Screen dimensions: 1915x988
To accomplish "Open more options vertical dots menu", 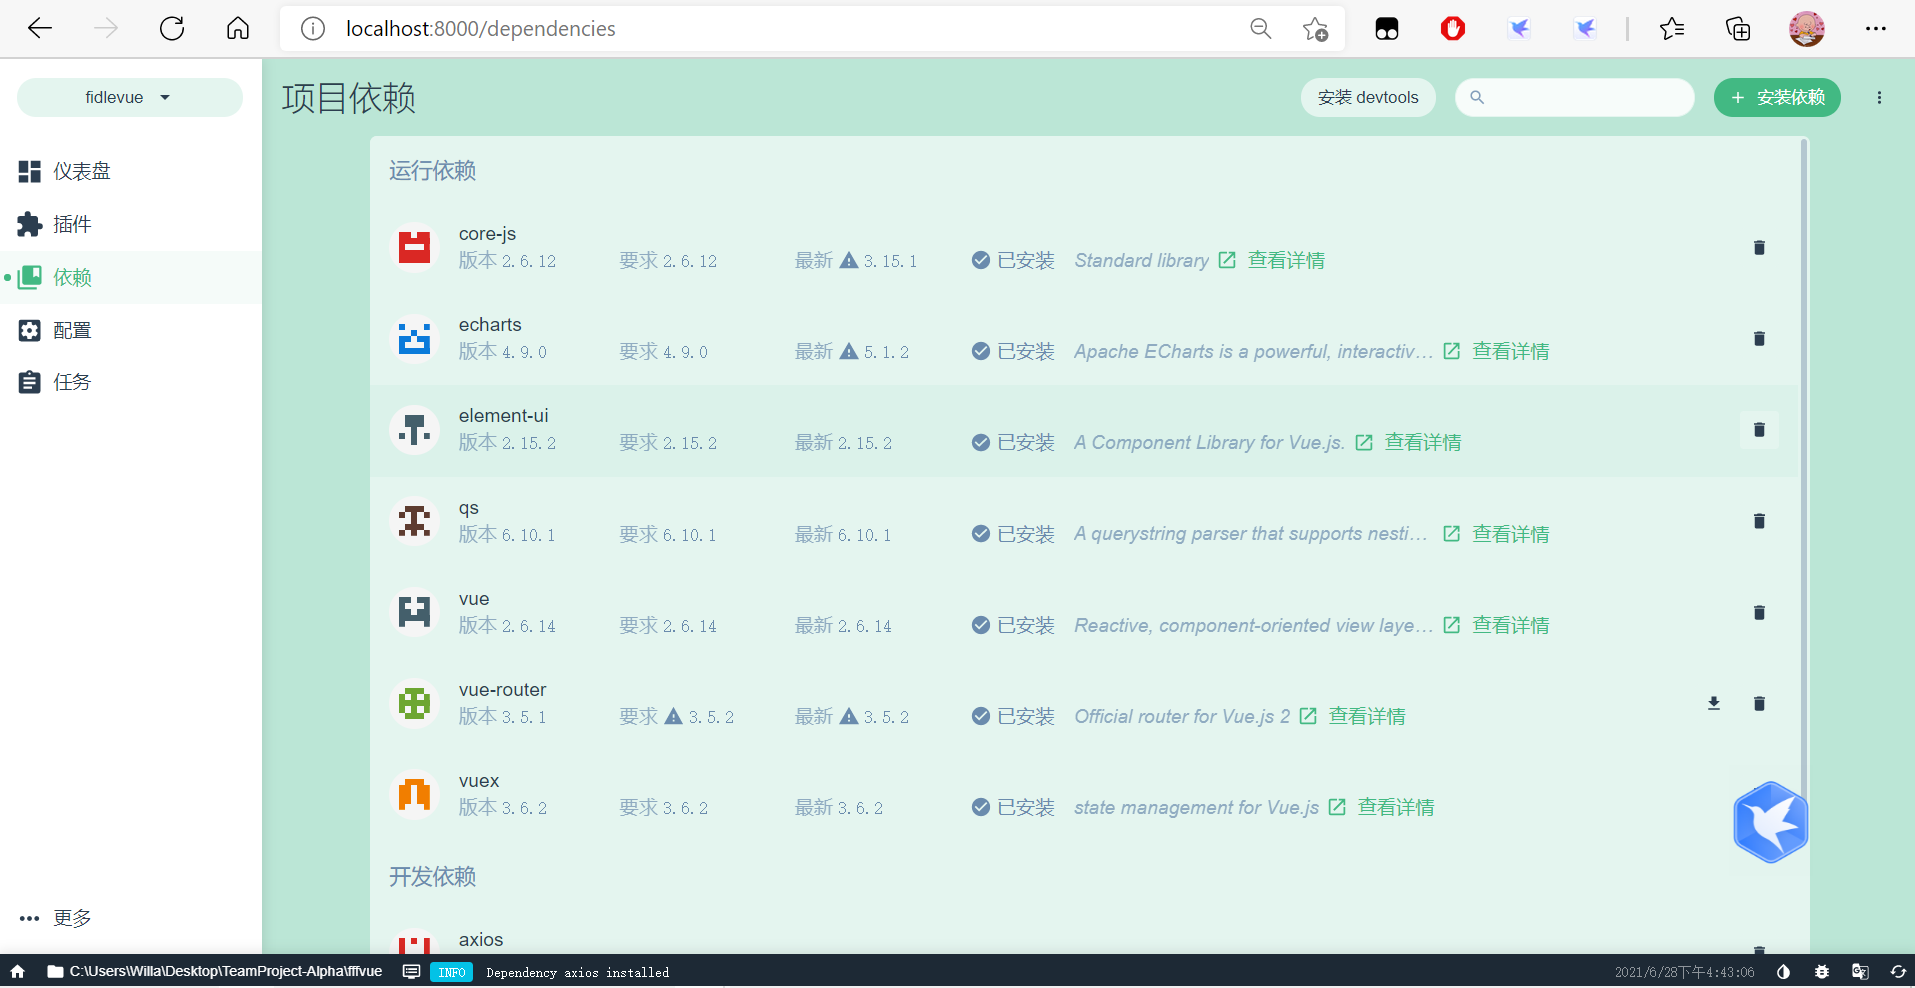I will 1879,97.
